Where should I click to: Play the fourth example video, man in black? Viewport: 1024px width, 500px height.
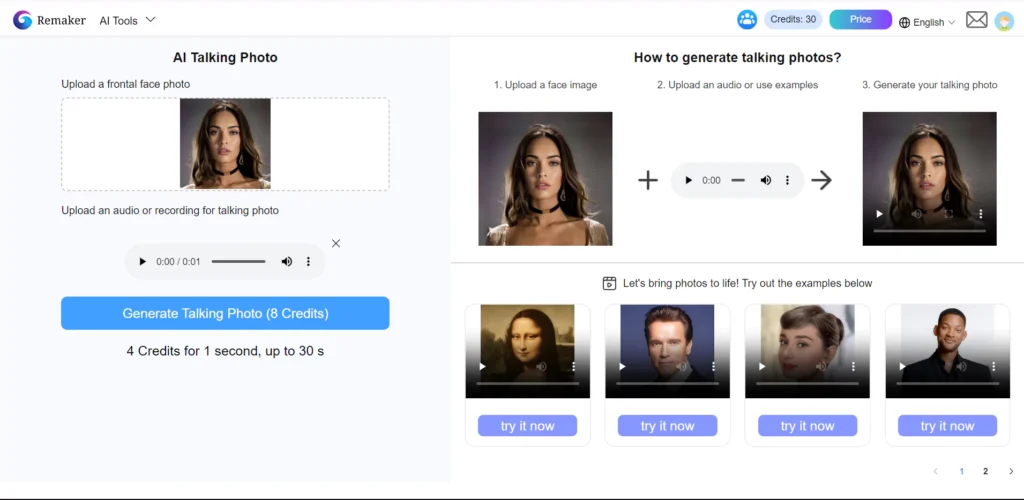click(902, 367)
